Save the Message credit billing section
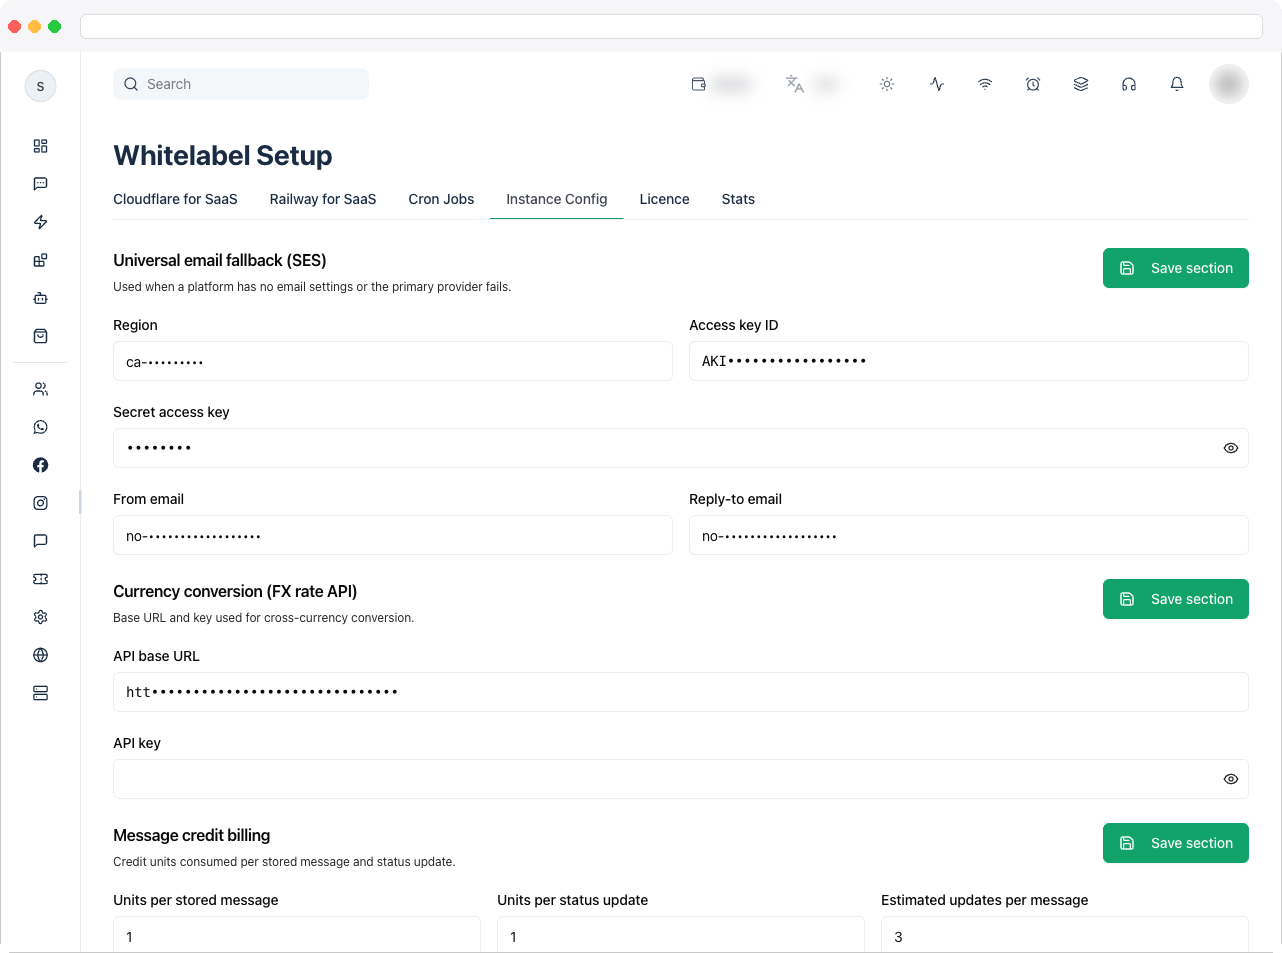The height and width of the screenshot is (953, 1282). (1176, 843)
